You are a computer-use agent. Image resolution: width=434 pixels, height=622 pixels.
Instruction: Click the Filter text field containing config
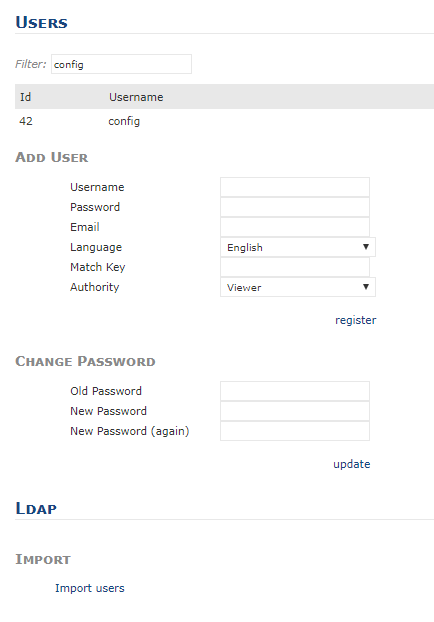(x=121, y=64)
